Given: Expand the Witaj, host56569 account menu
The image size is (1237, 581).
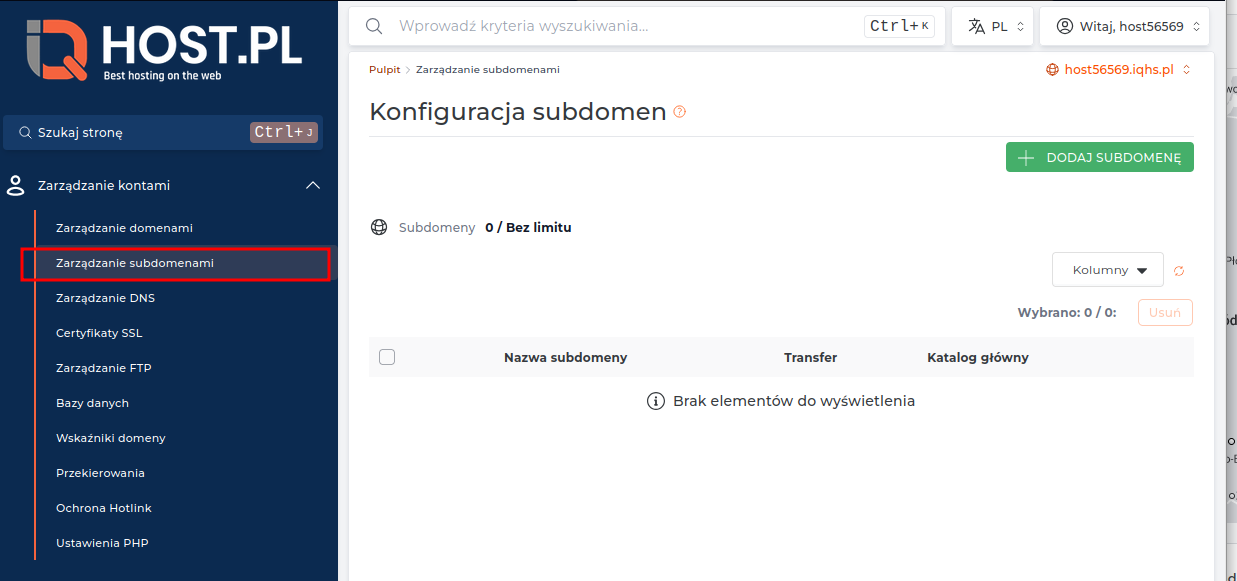Looking at the screenshot, I should 1124,25.
